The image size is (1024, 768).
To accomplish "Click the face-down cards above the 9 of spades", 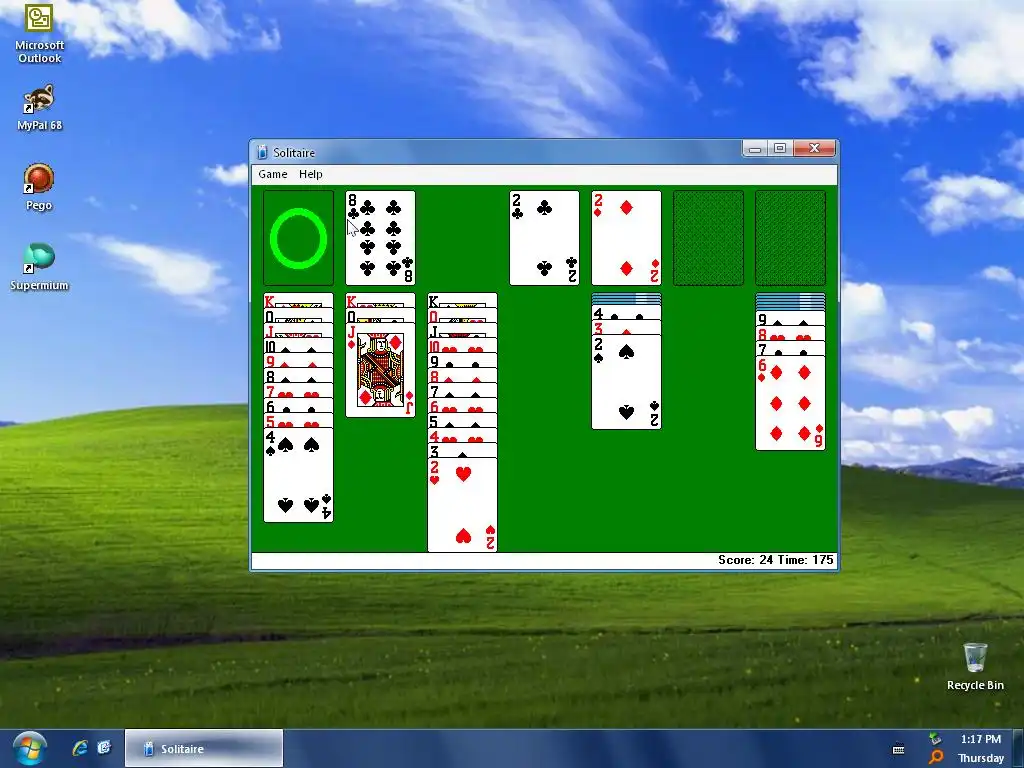I will [x=790, y=302].
